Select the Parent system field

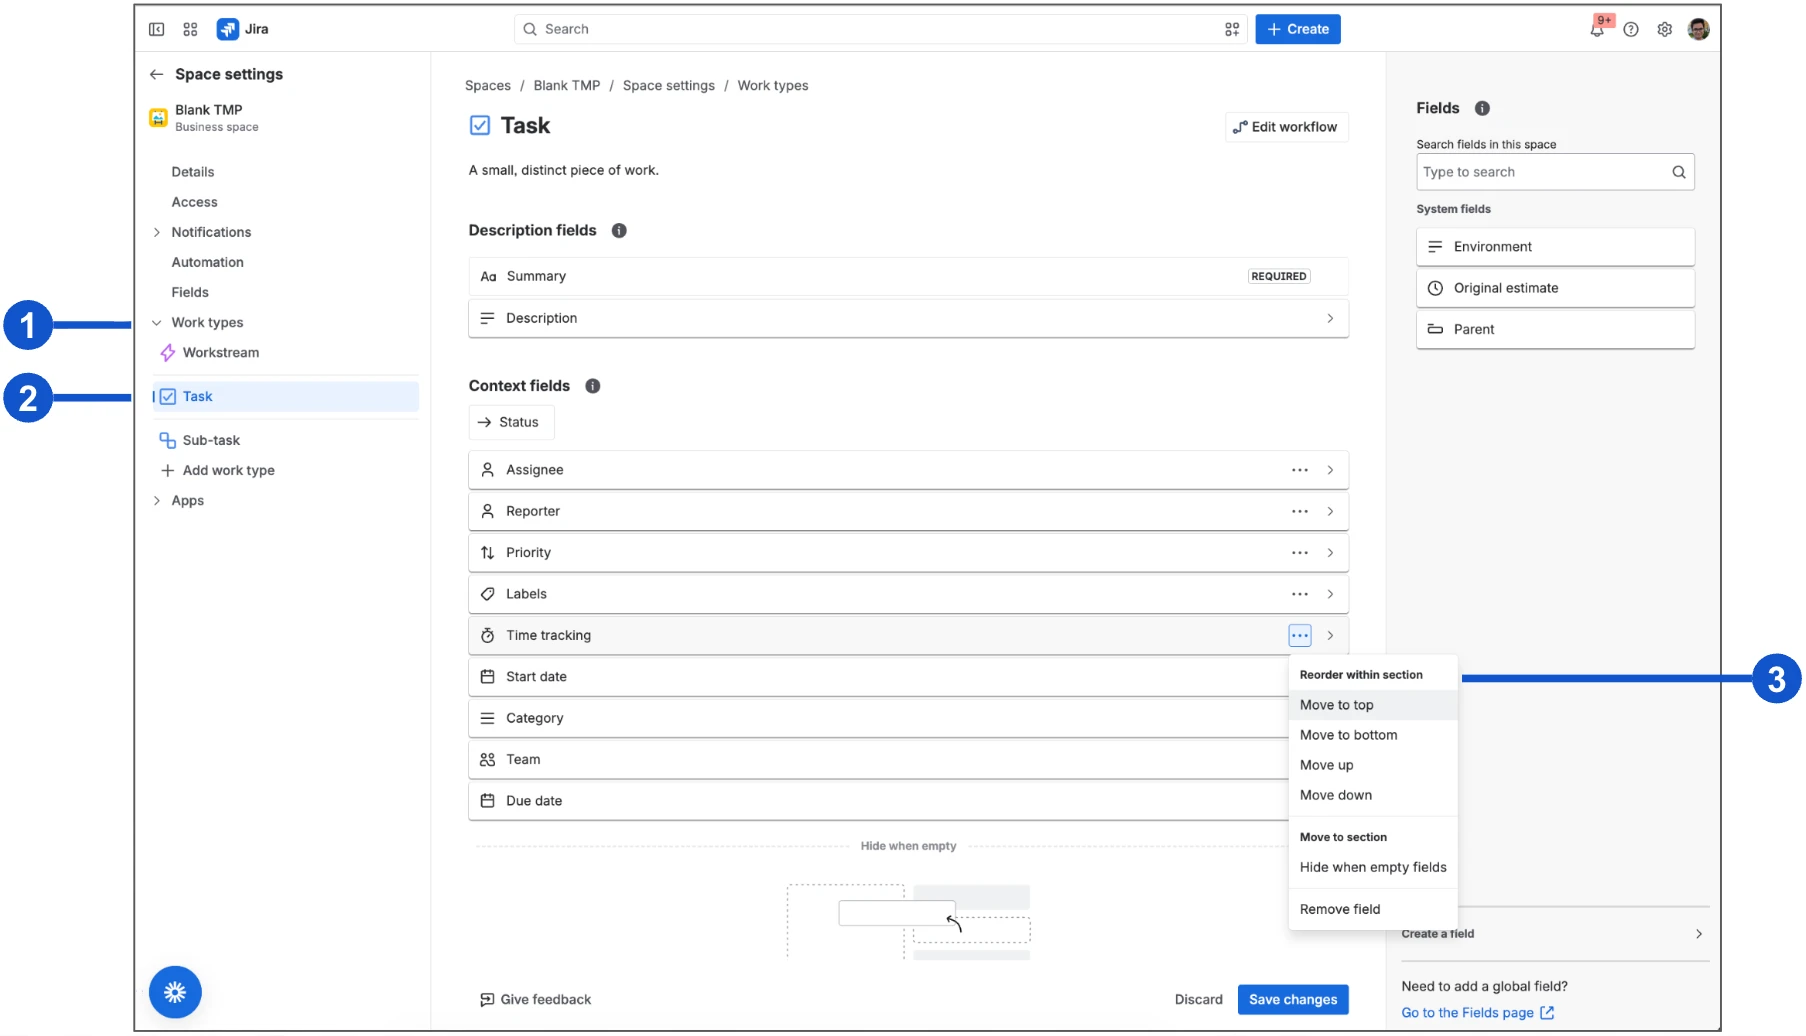pos(1555,329)
